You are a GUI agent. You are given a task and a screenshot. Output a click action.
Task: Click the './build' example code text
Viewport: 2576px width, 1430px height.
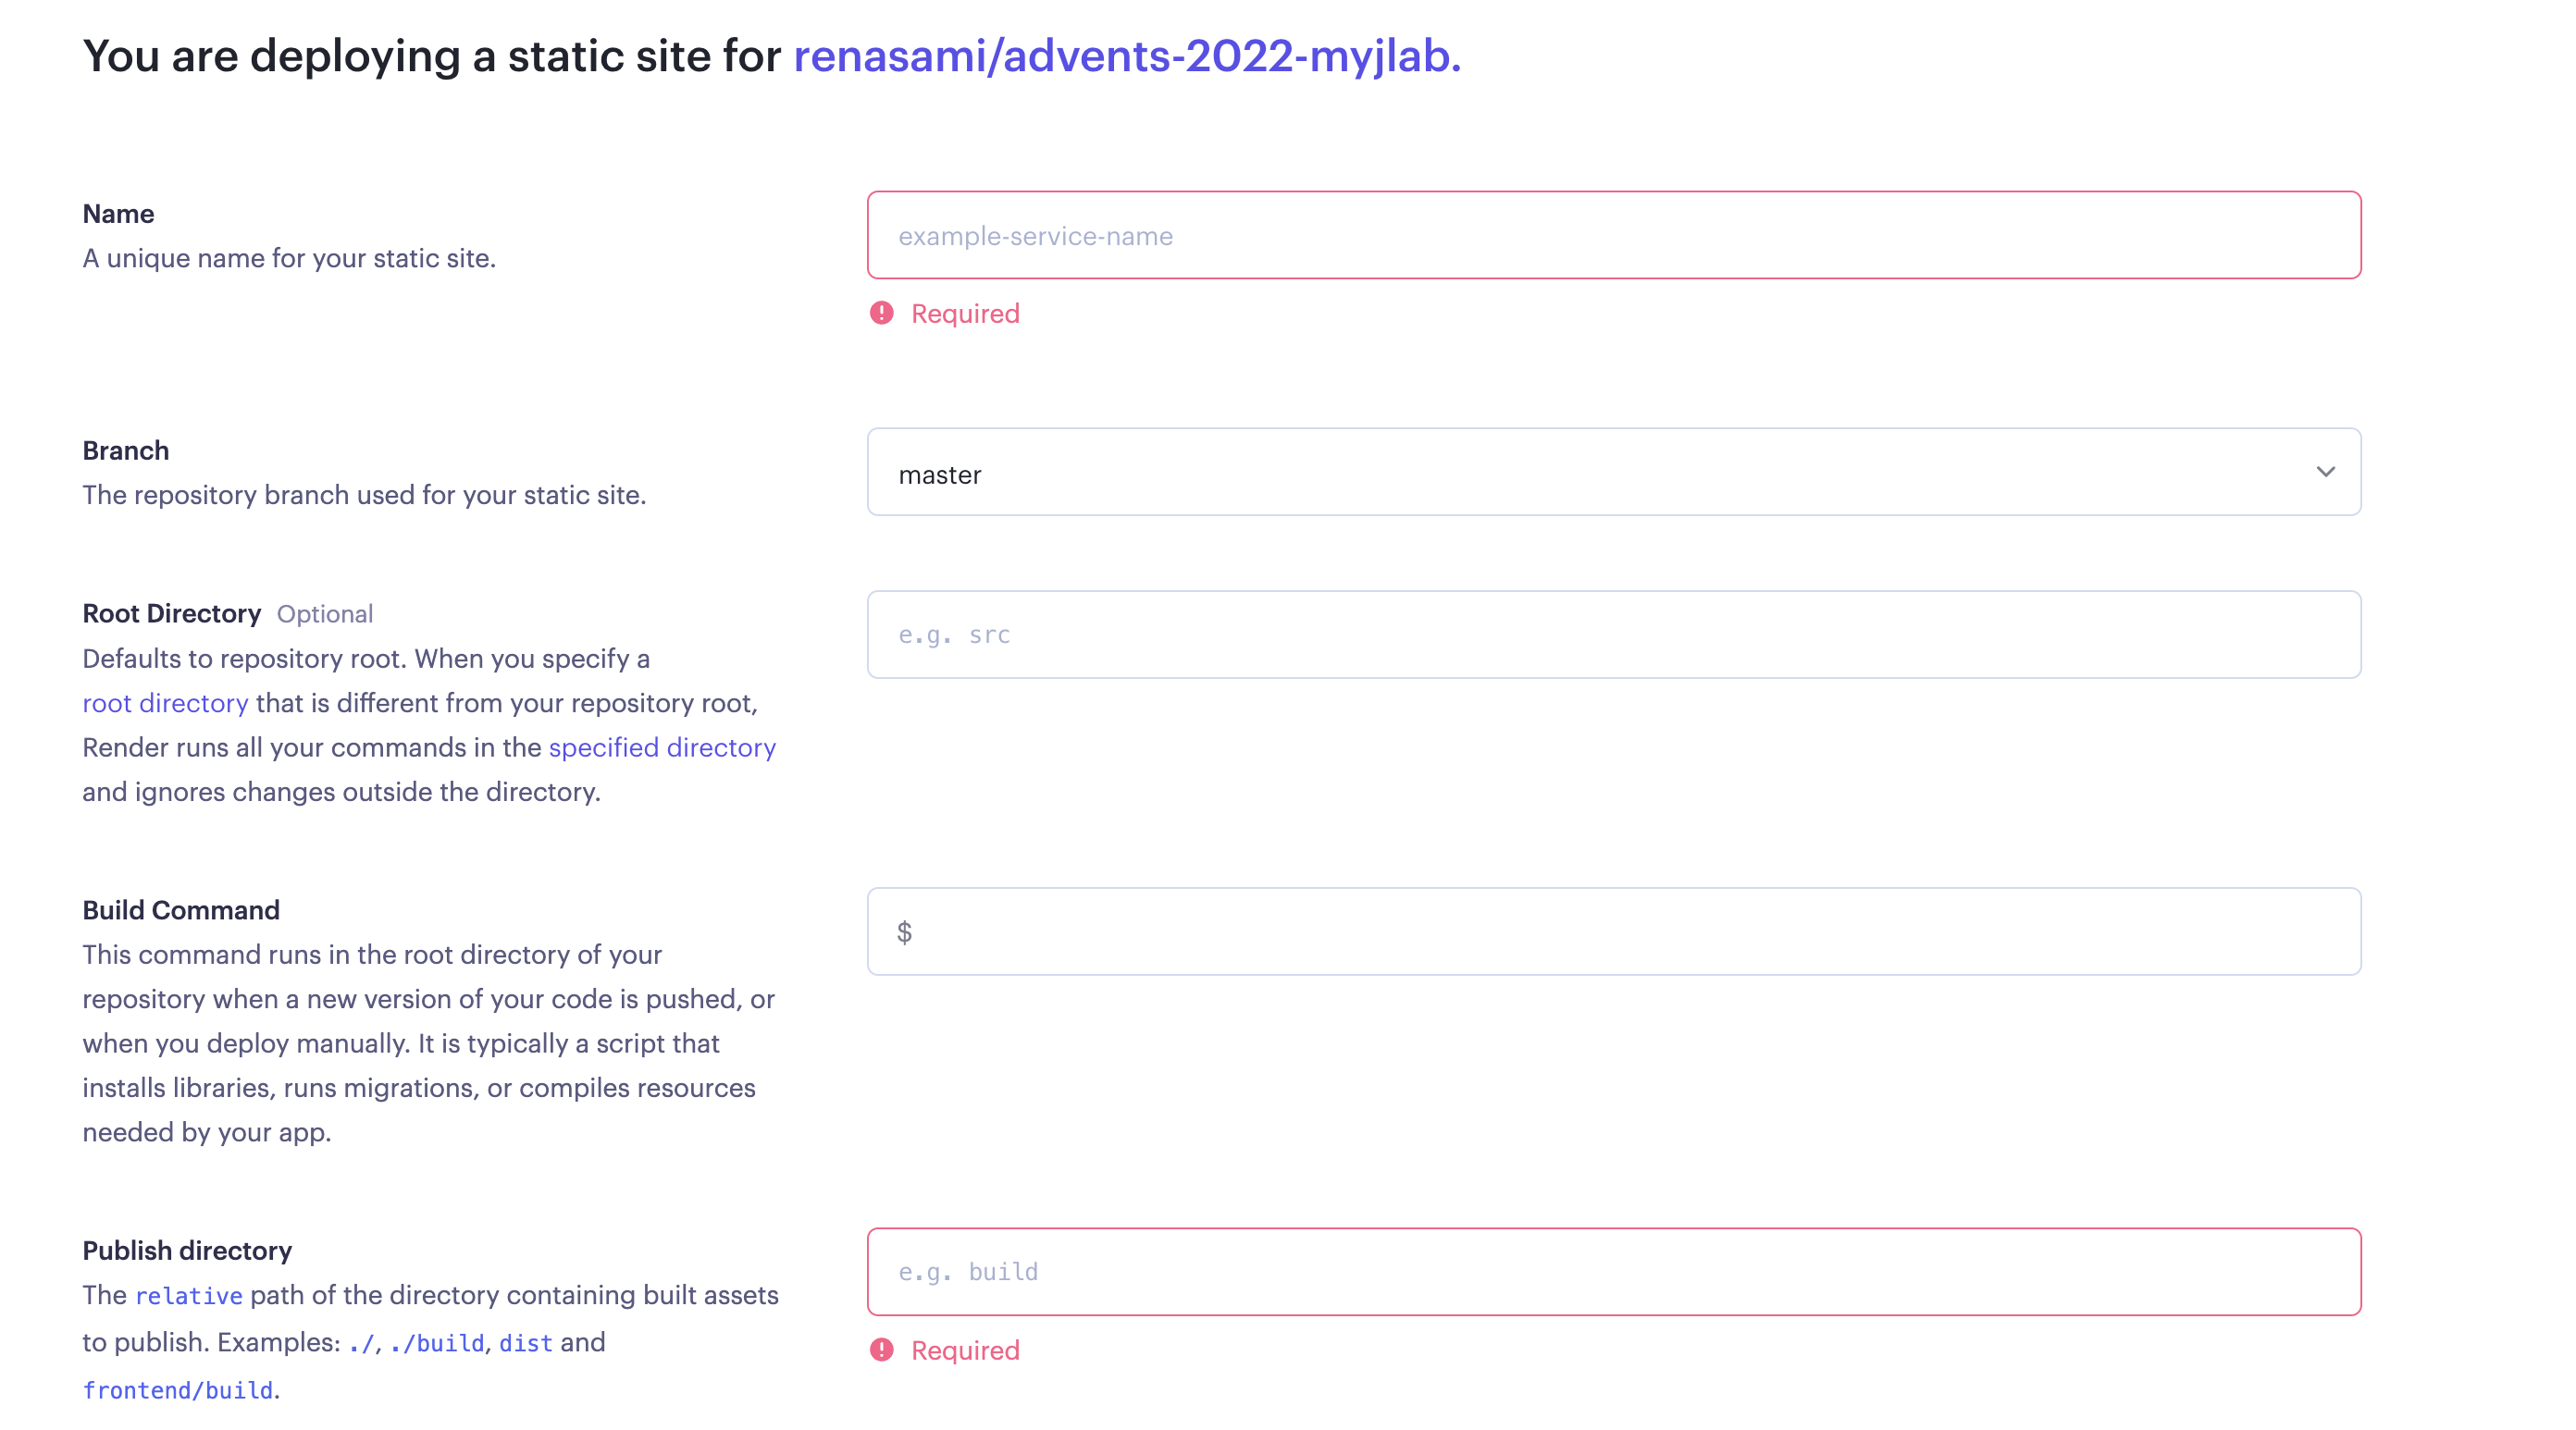437,1344
